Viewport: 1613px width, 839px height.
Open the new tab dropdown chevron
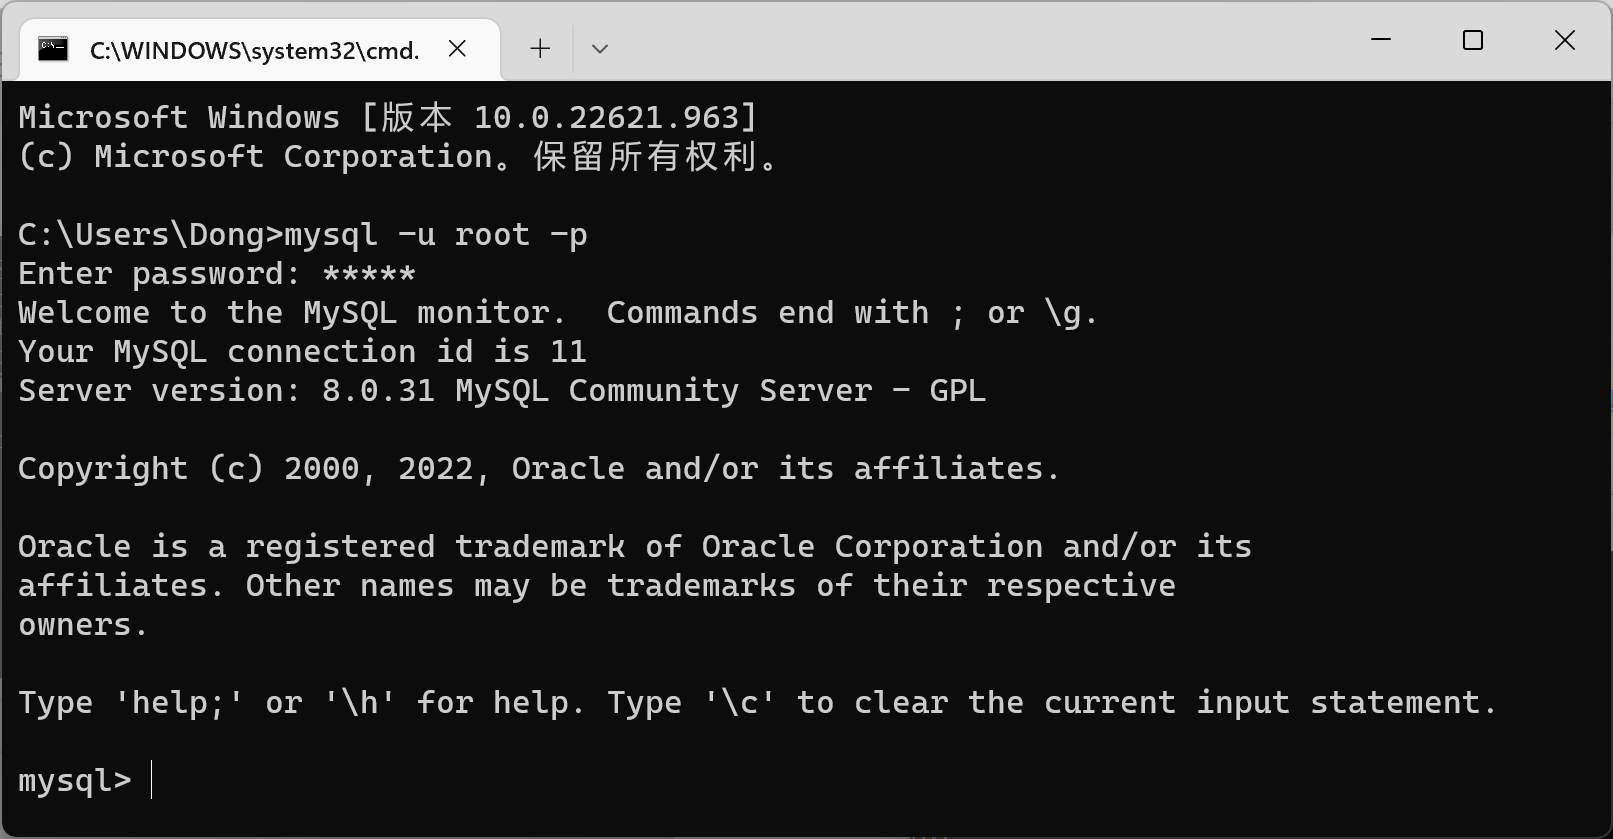(x=600, y=48)
